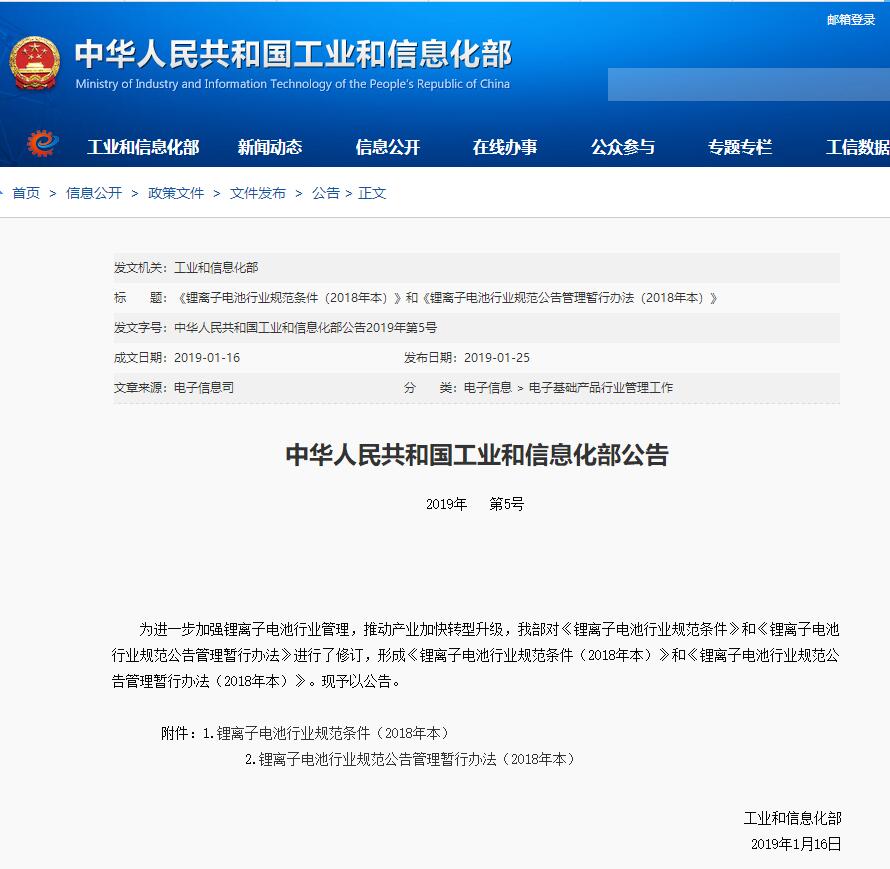Navigate to 政策文件 breadcrumb
Viewport: 890px width, 869px height.
176,193
